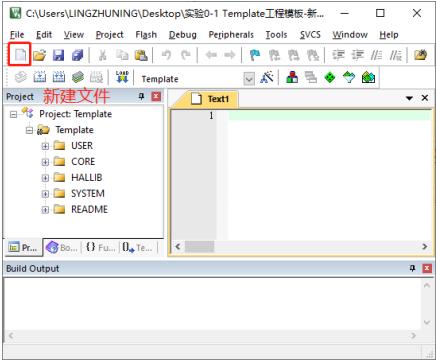Switch to the Project (Pr...) panel tab
The height and width of the screenshot is (362, 436).
[23, 248]
